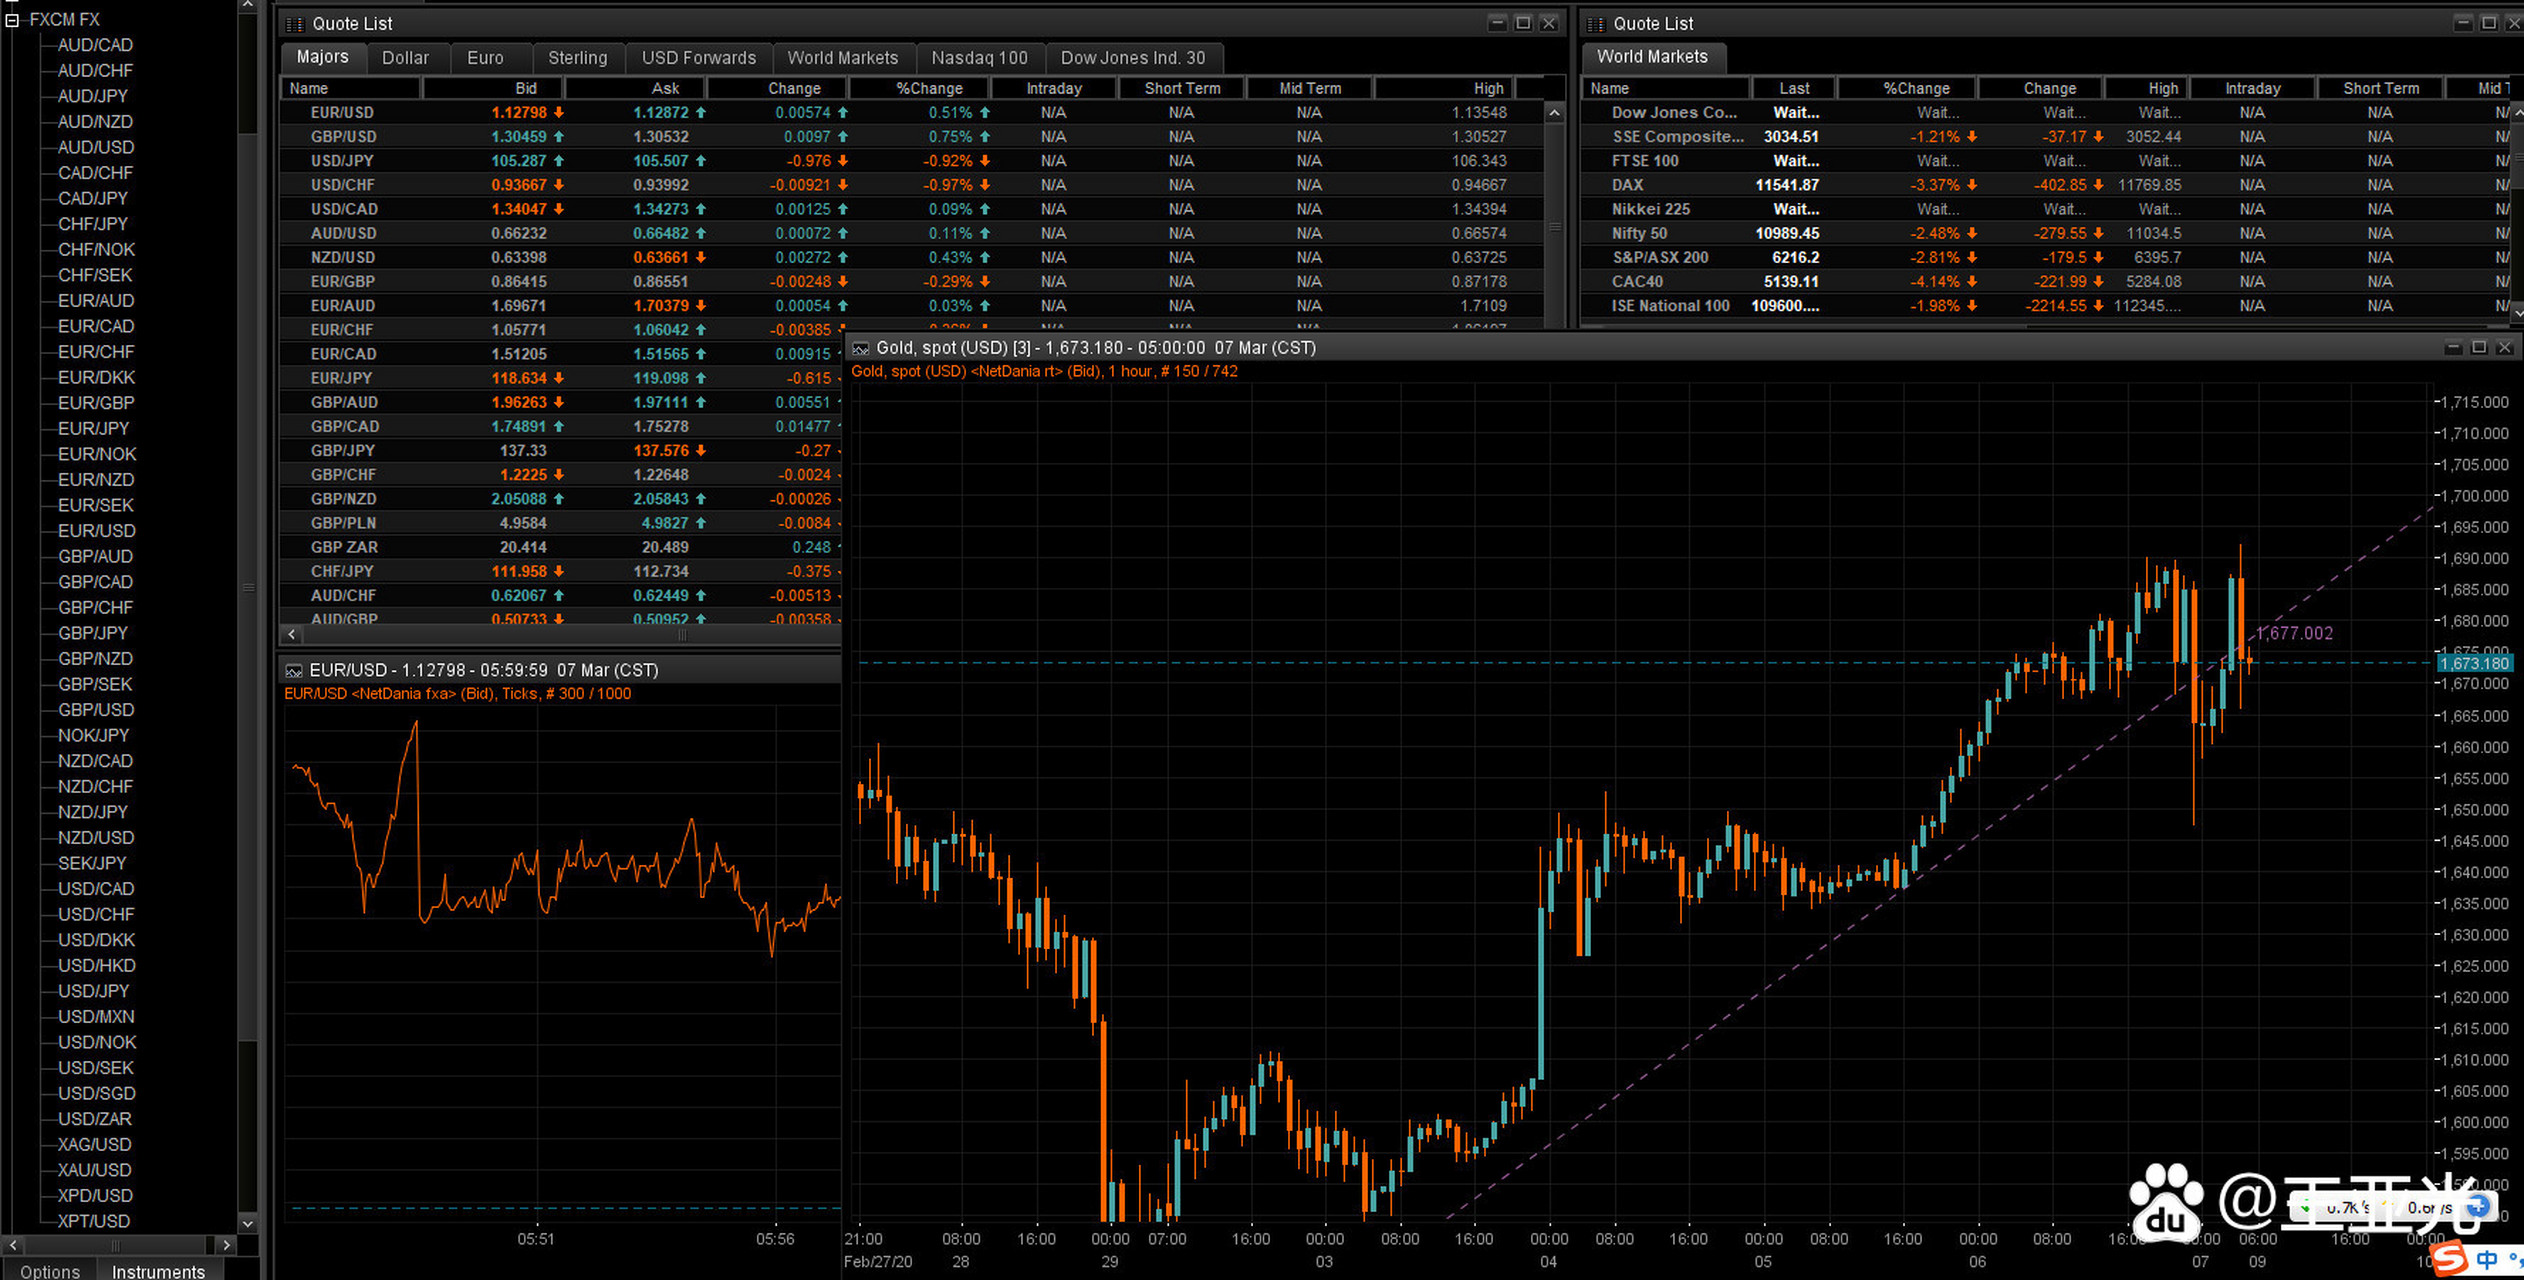Click the down scroll arrow of the instruments tree
Screen dimensions: 2524x1280
pos(247,1223)
